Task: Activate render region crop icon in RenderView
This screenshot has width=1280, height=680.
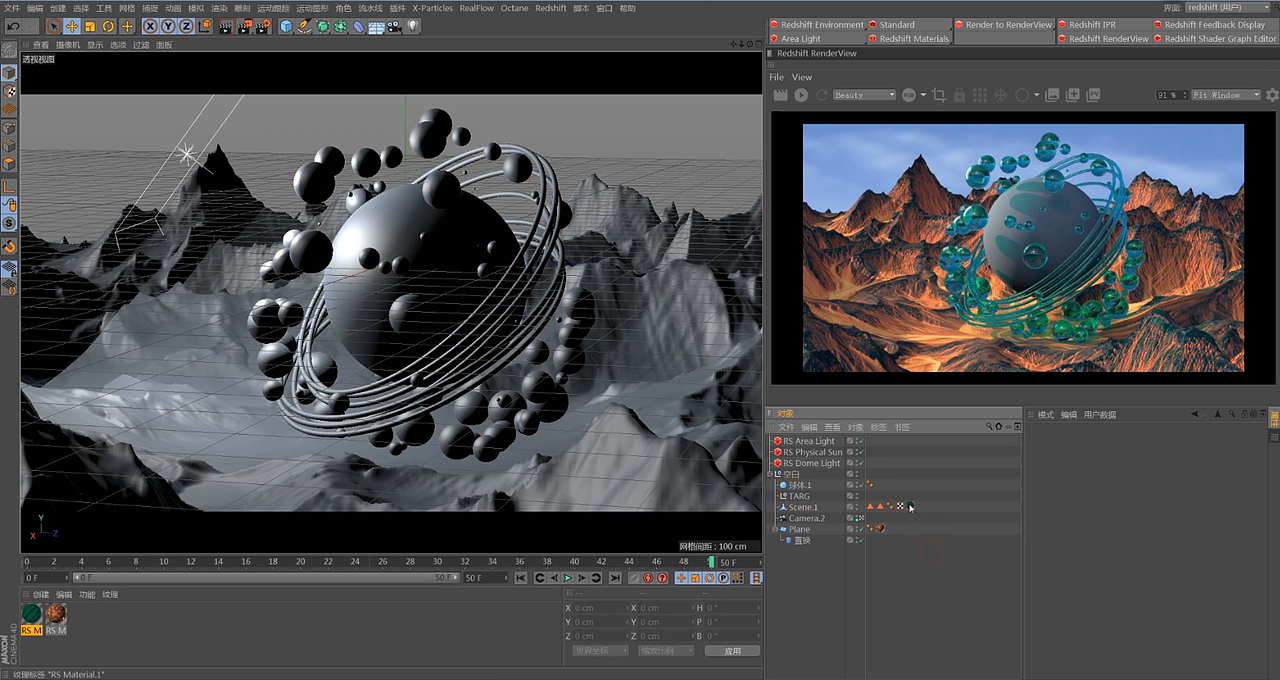Action: pyautogui.click(x=938, y=95)
